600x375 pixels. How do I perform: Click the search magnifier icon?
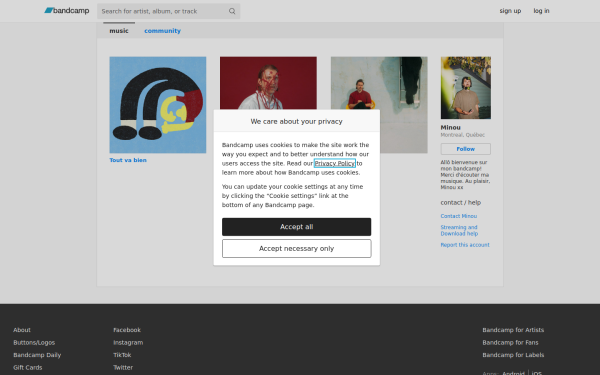232,11
